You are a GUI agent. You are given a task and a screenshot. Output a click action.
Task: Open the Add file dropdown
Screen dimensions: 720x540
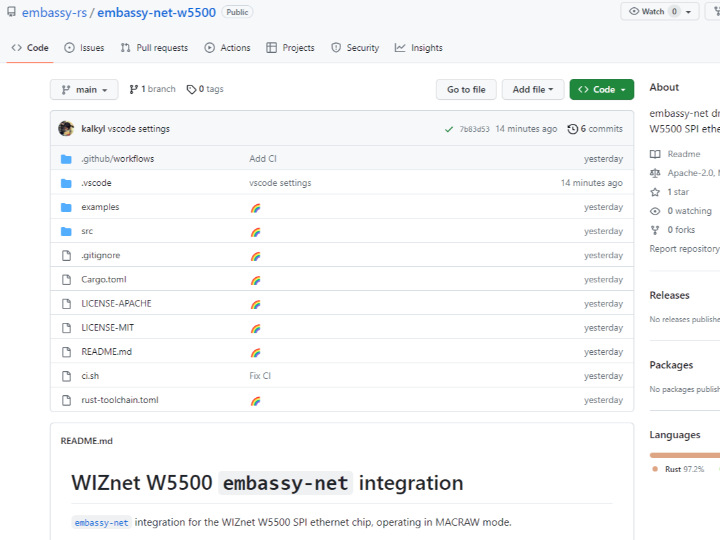tap(533, 90)
